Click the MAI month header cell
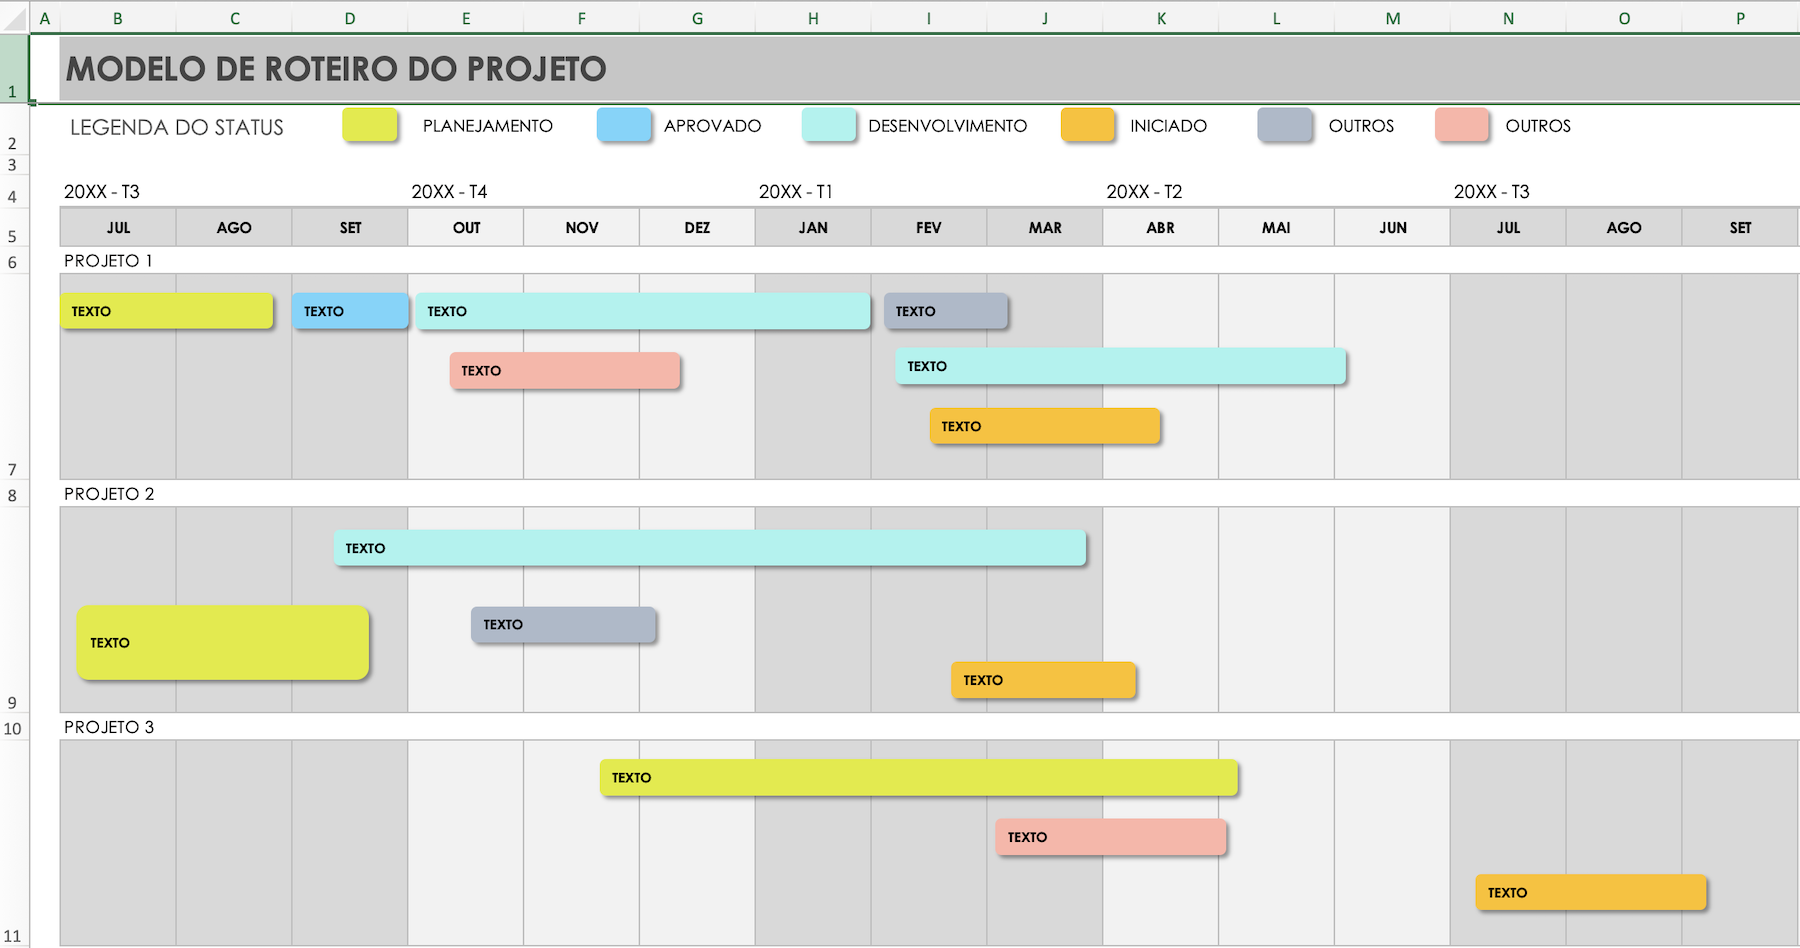This screenshot has height=948, width=1800. (1276, 227)
